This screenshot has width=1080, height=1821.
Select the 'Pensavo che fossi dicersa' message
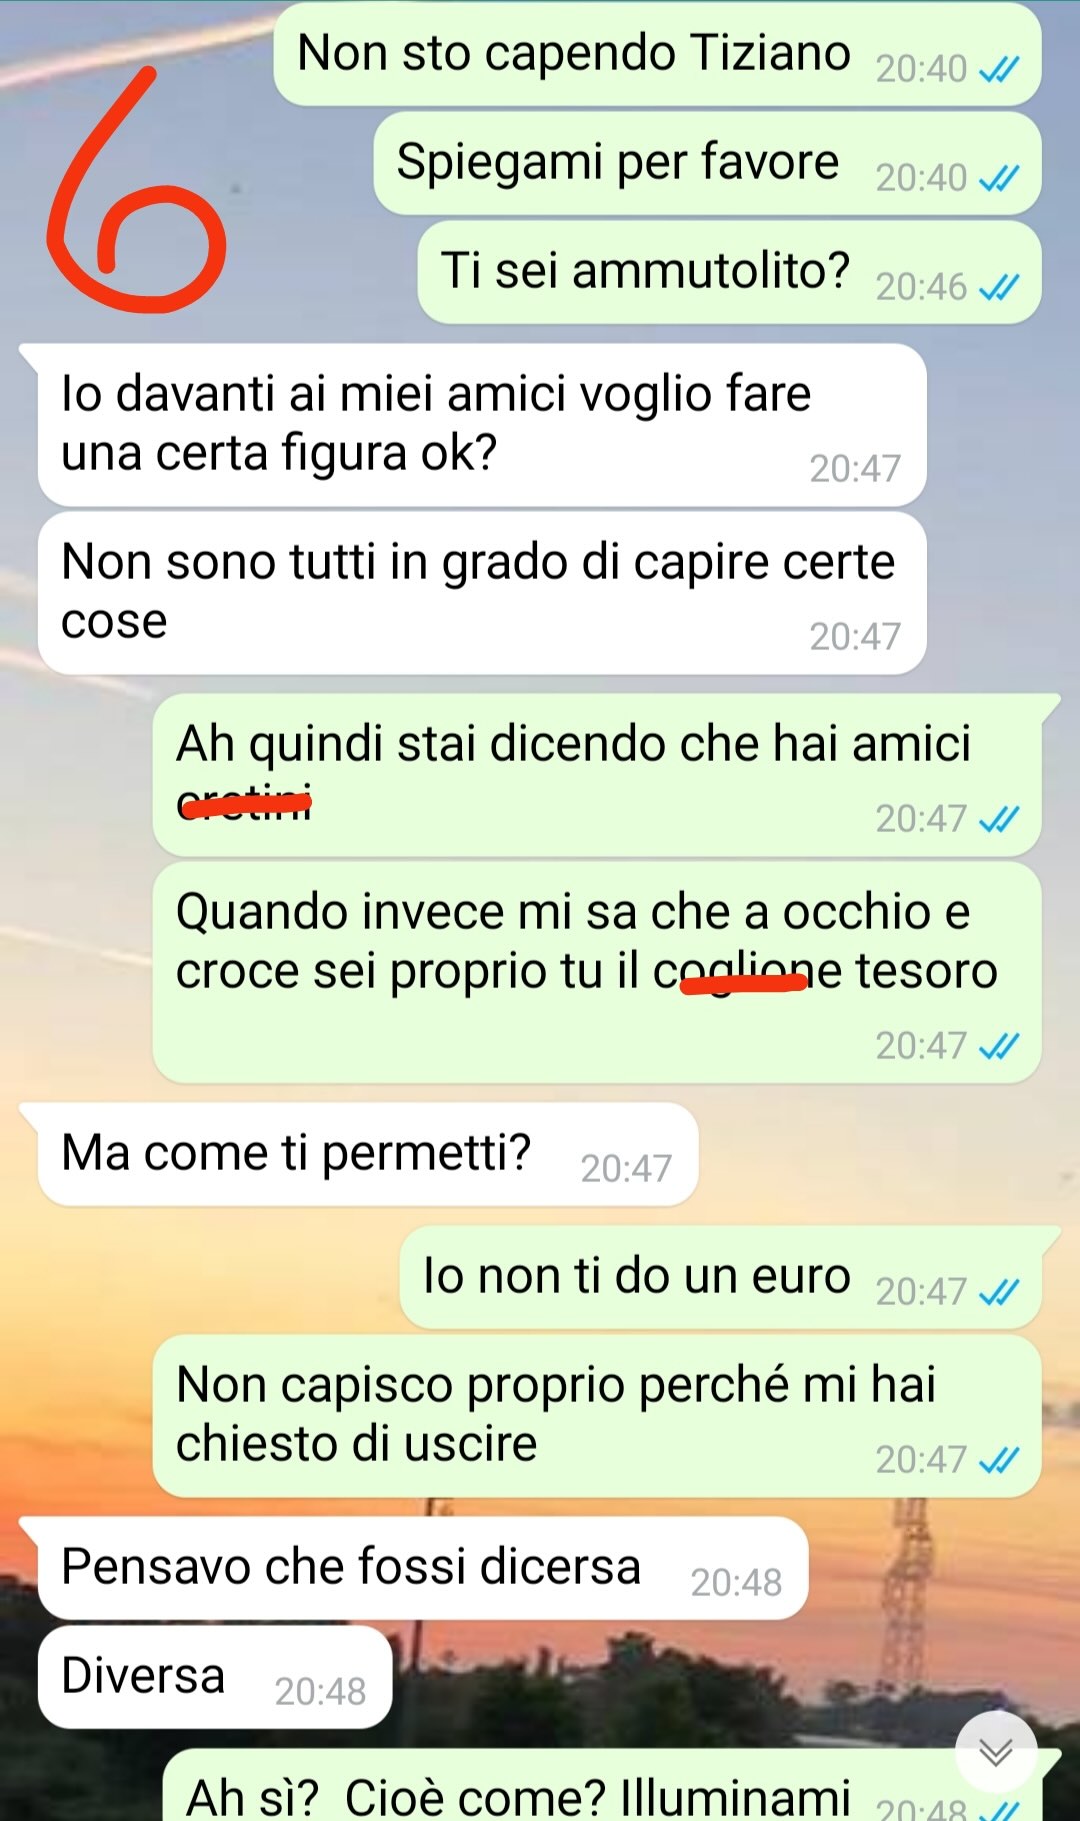tap(422, 1567)
